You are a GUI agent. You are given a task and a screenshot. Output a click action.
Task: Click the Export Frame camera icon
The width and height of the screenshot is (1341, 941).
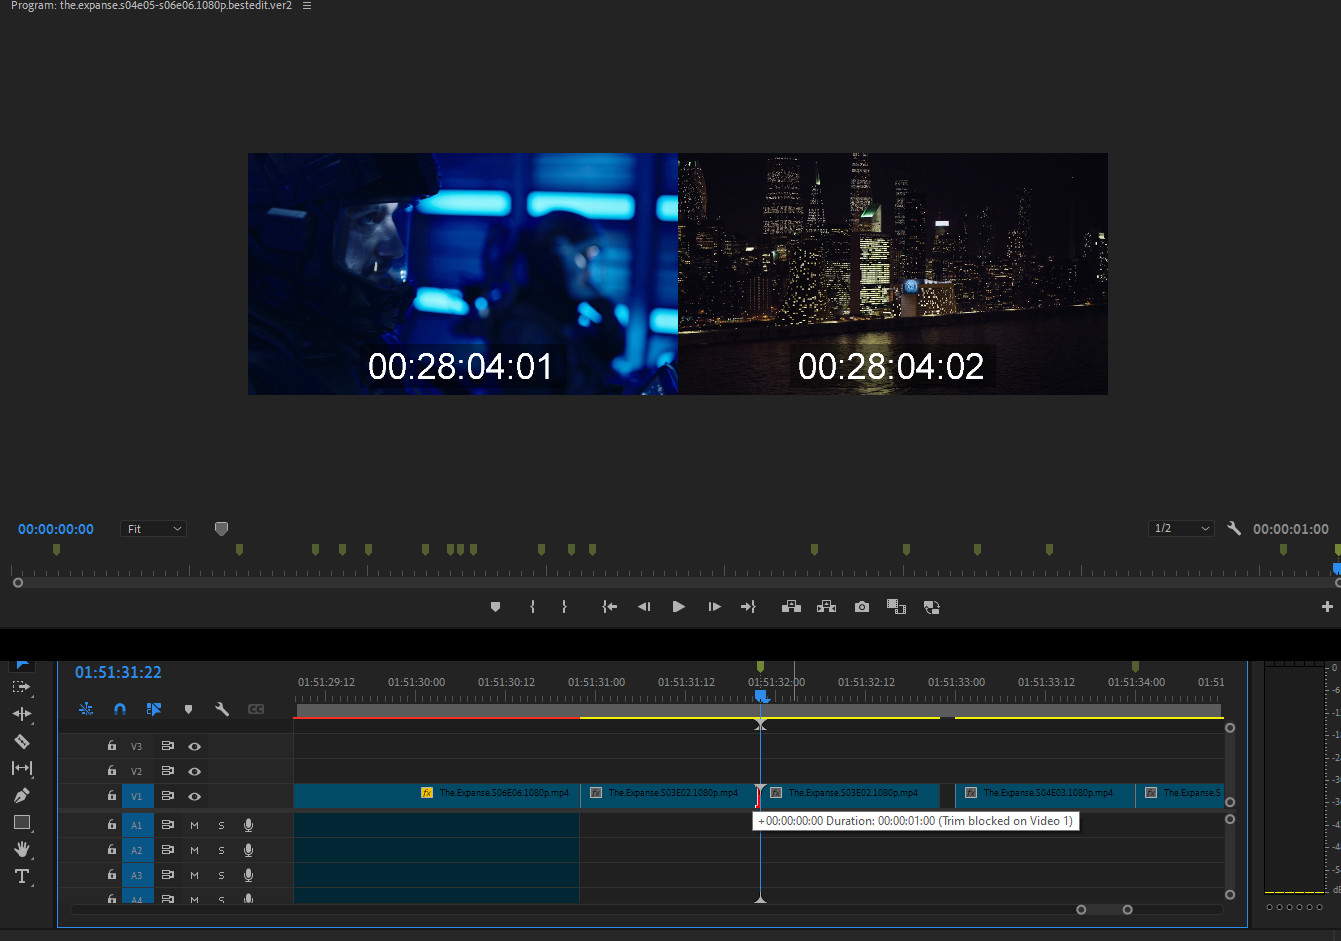click(x=862, y=607)
